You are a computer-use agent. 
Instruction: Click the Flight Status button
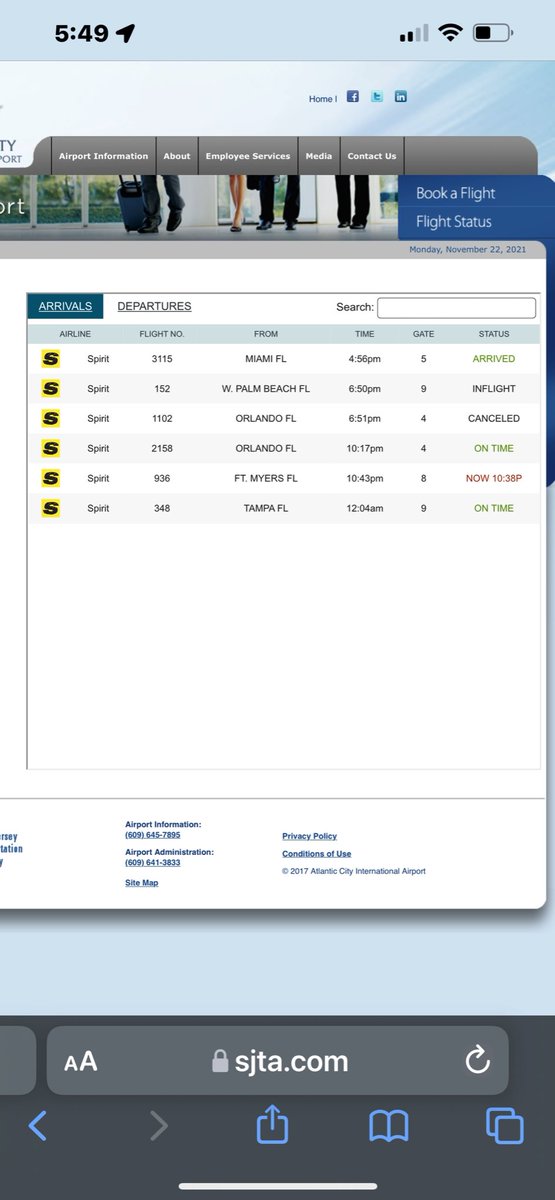[x=454, y=222]
